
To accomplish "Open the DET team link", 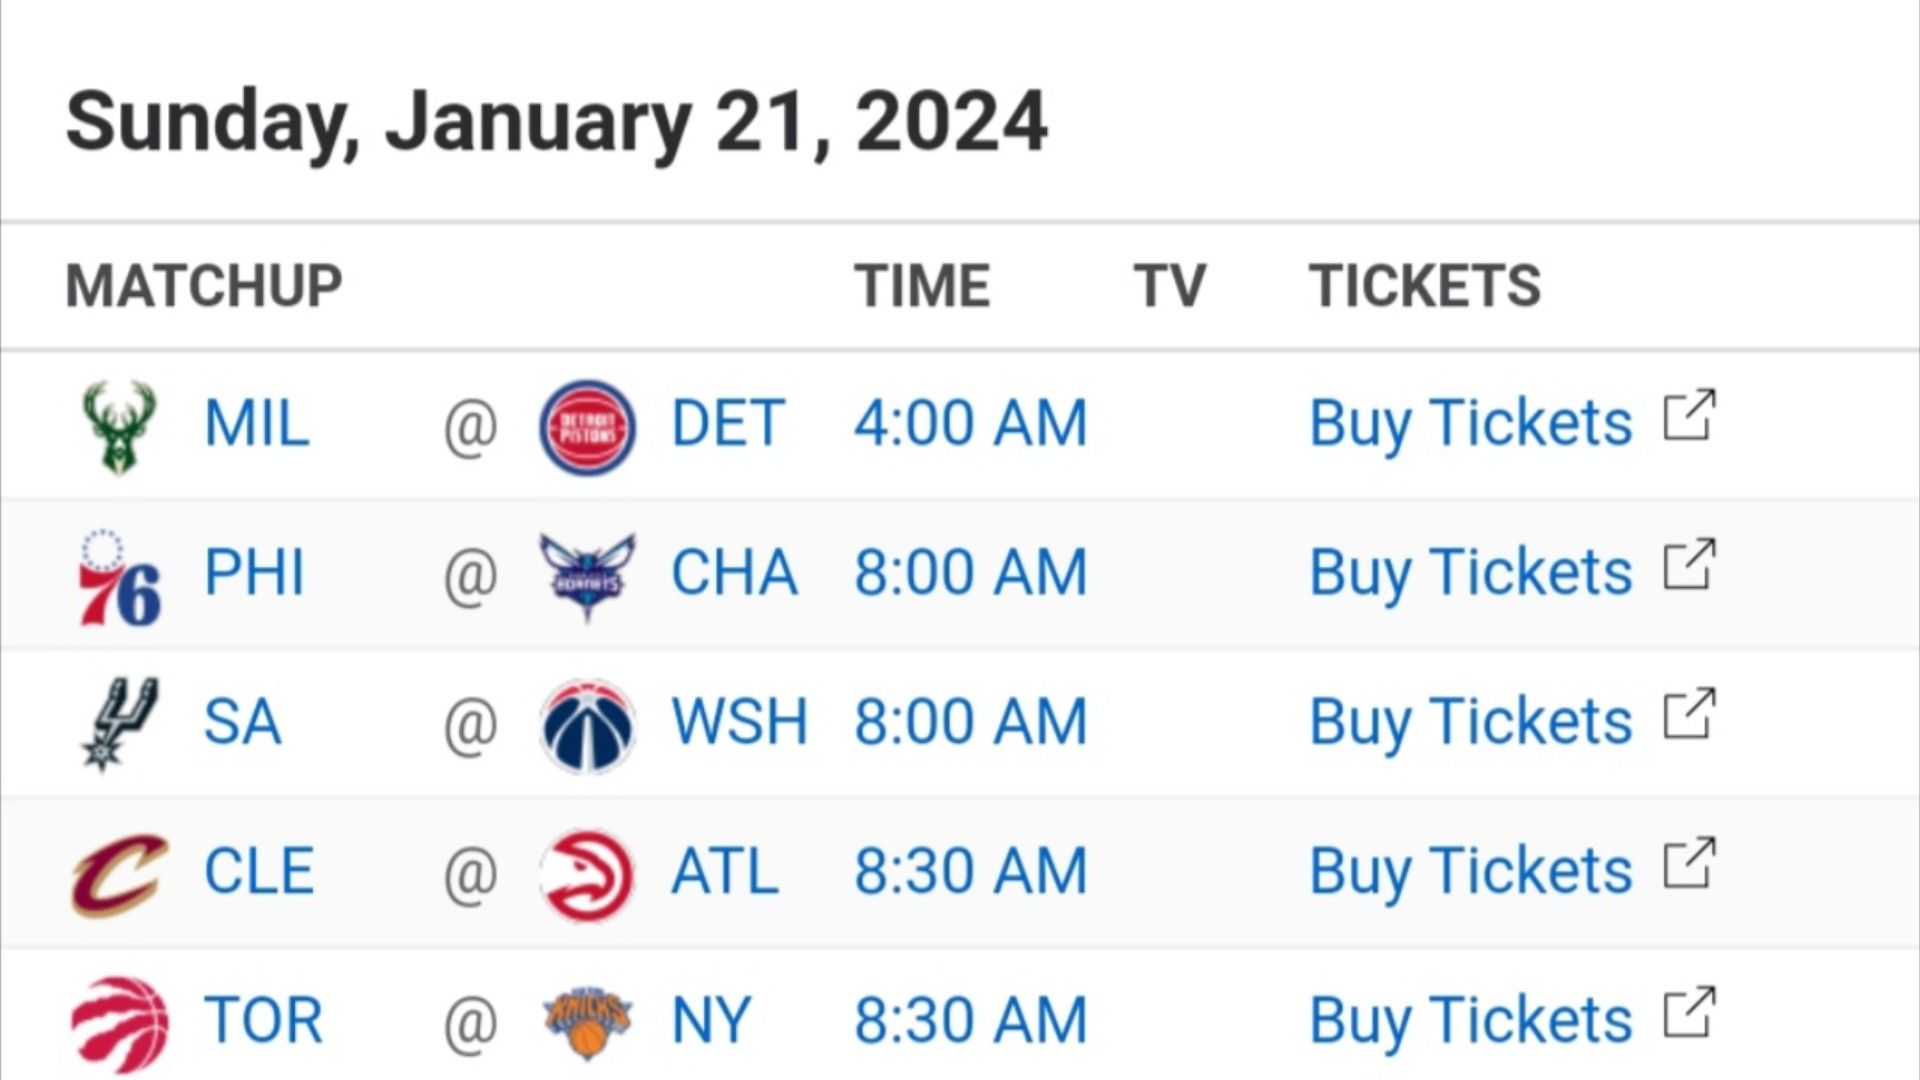I will (x=727, y=424).
